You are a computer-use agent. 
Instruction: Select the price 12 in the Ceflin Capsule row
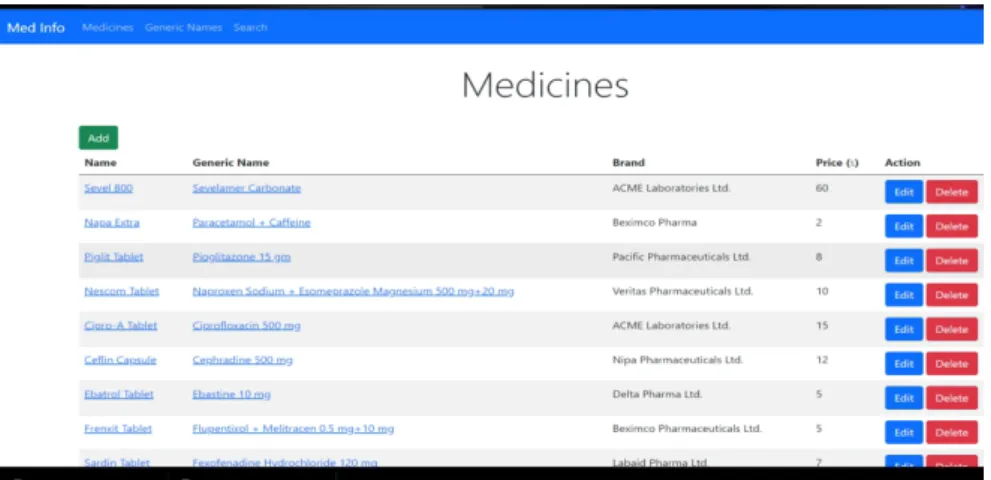pyautogui.click(x=822, y=360)
